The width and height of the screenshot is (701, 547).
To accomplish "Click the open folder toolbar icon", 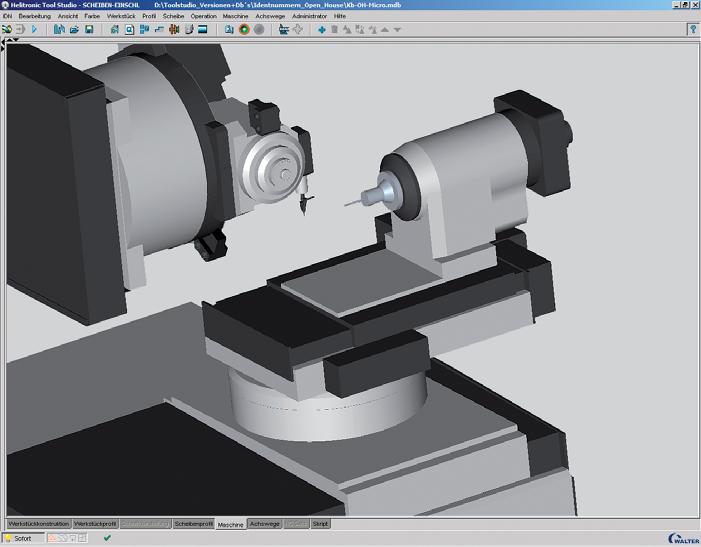I will (x=74, y=29).
